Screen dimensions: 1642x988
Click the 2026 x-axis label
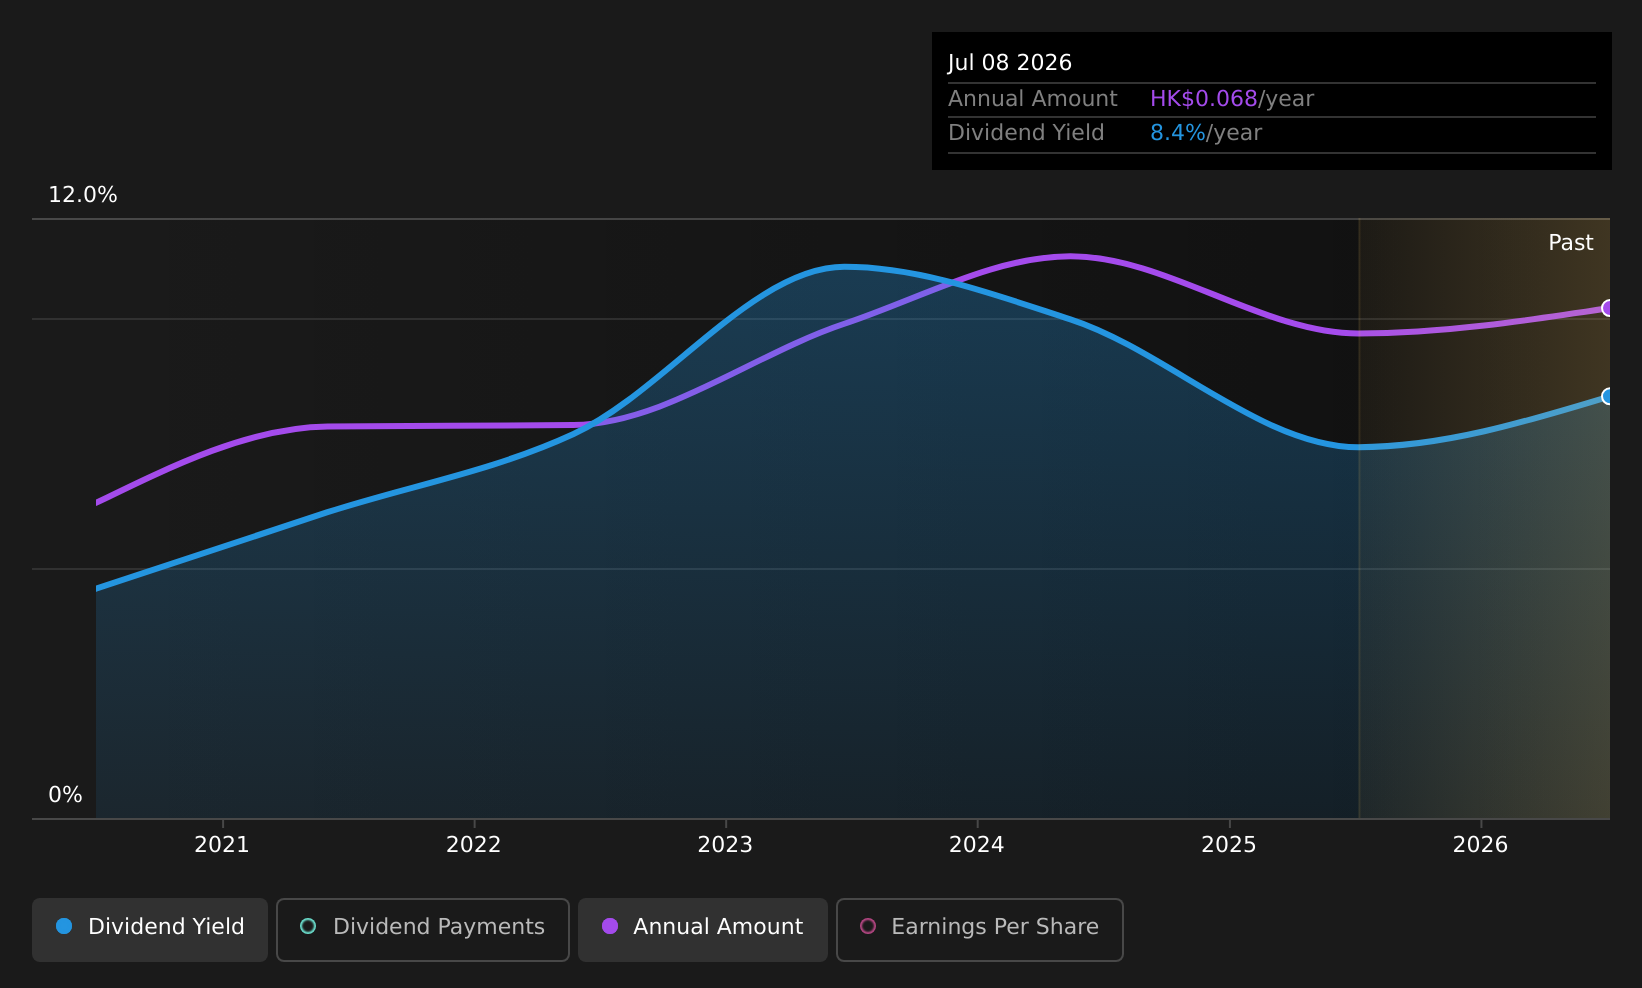[x=1480, y=845]
